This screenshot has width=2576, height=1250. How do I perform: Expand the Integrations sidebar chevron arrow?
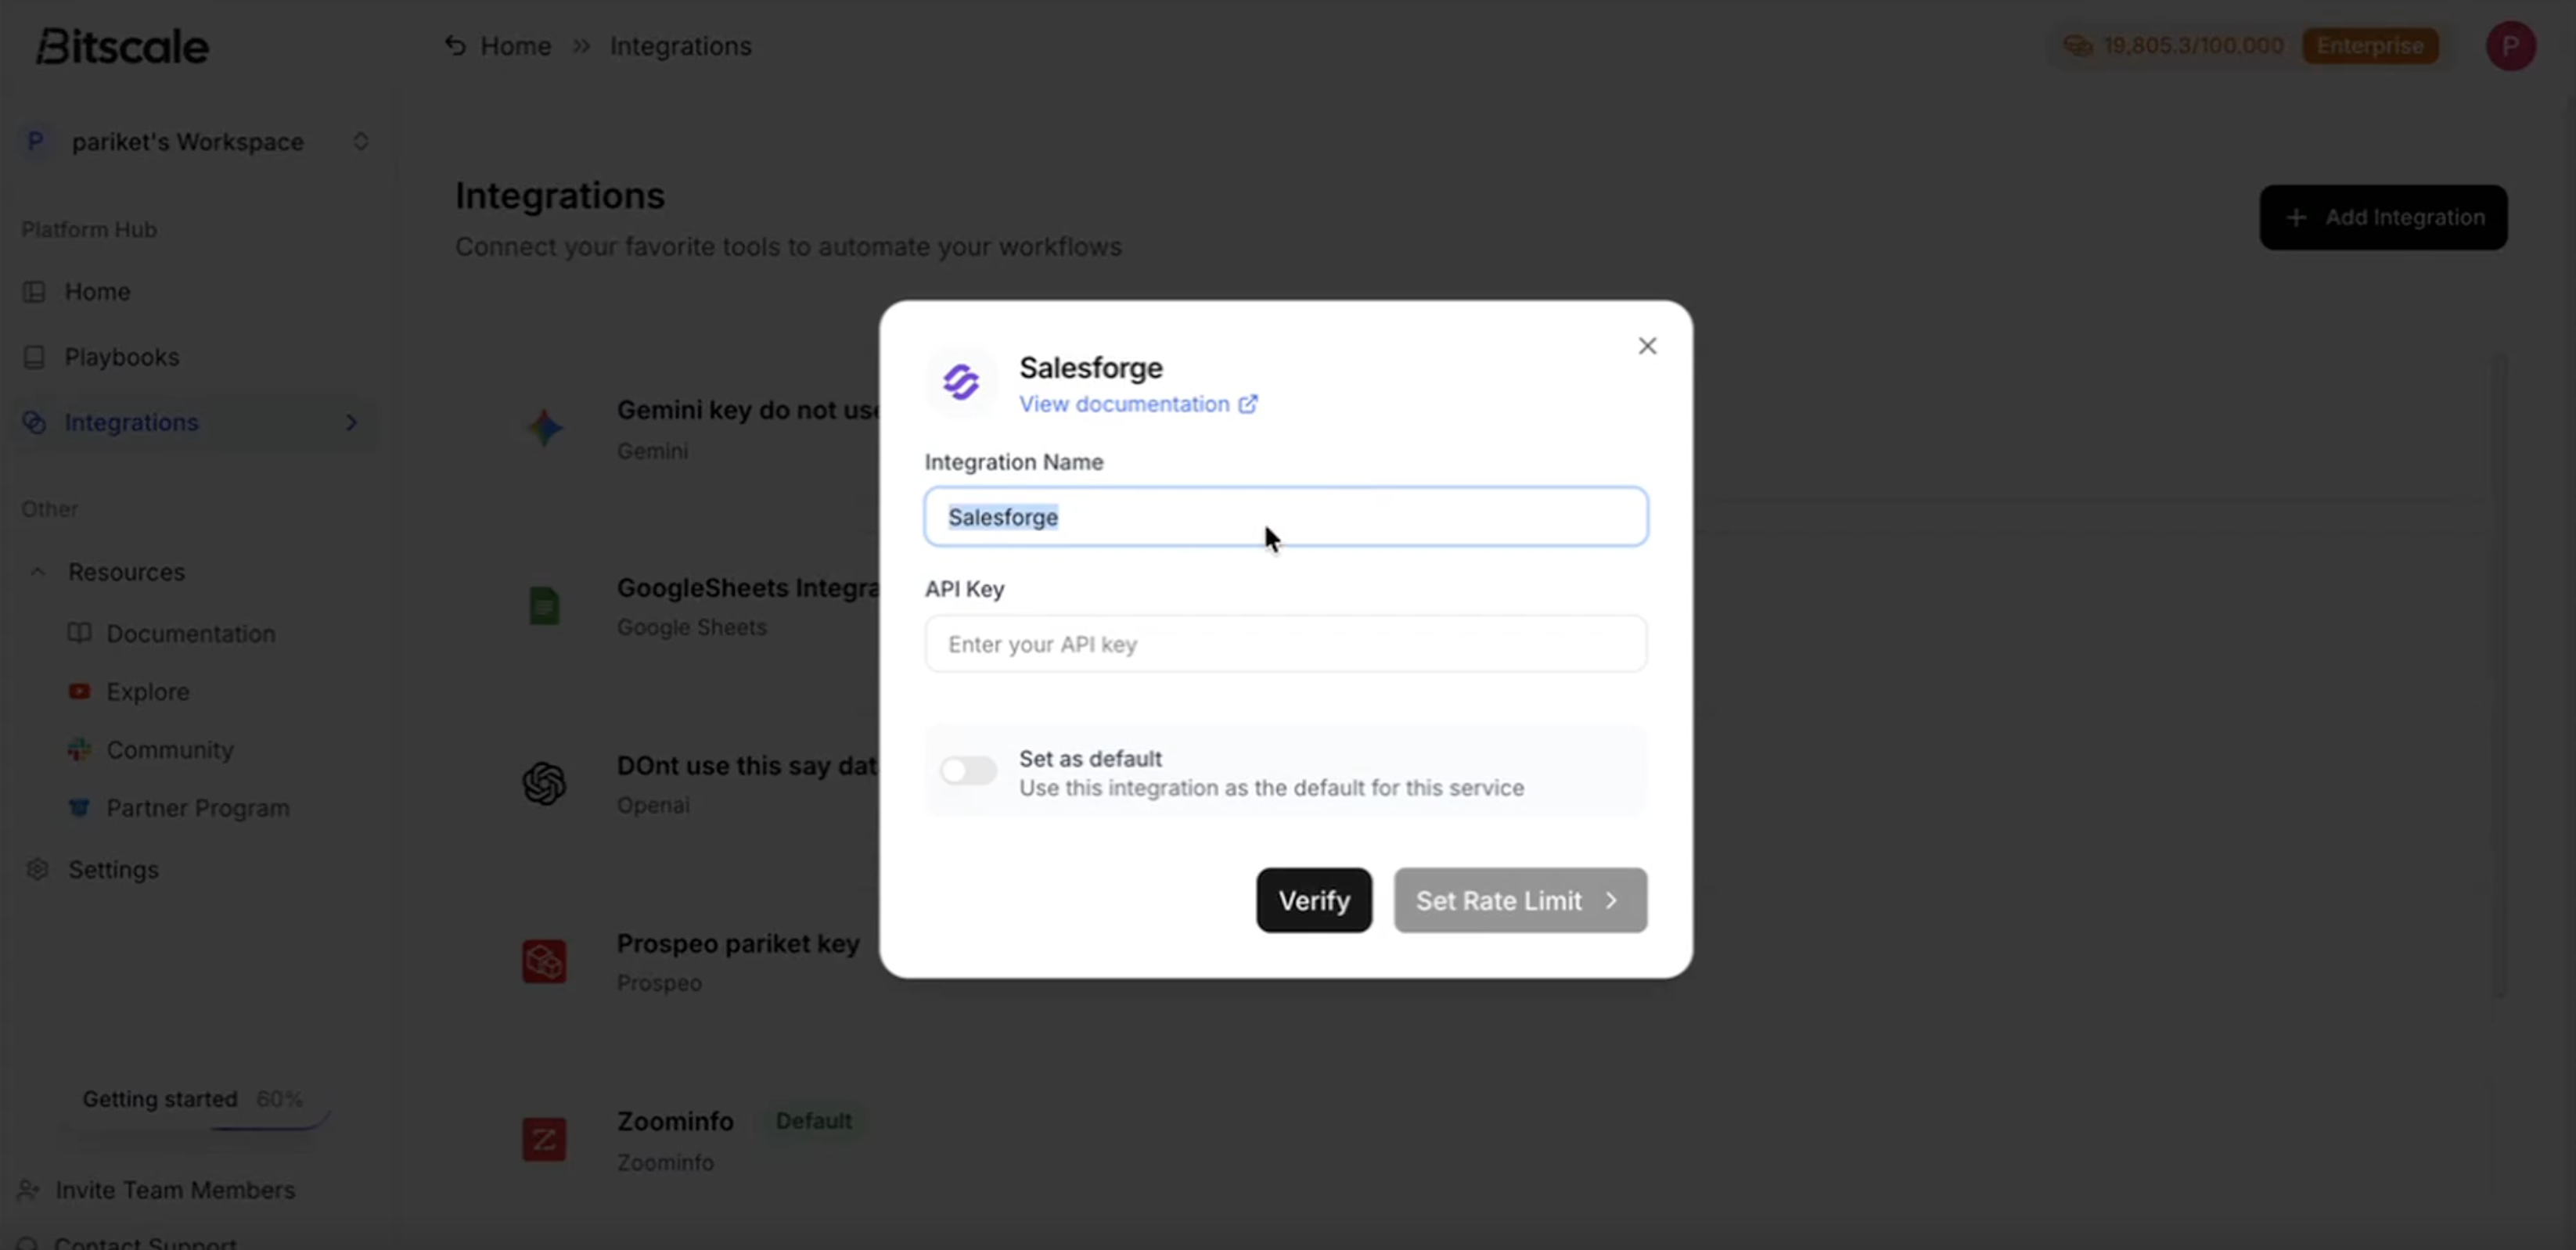pos(351,422)
